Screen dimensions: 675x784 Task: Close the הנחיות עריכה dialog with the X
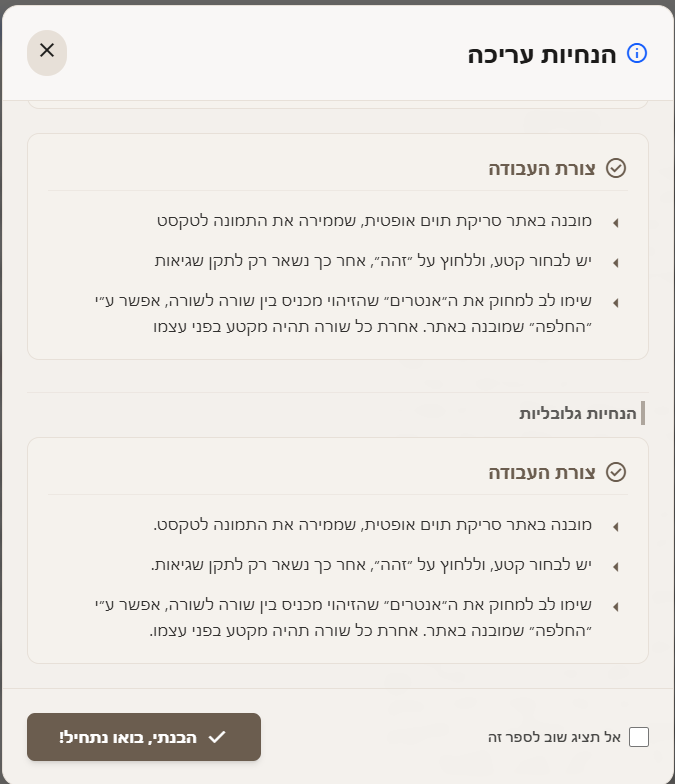pos(47,51)
